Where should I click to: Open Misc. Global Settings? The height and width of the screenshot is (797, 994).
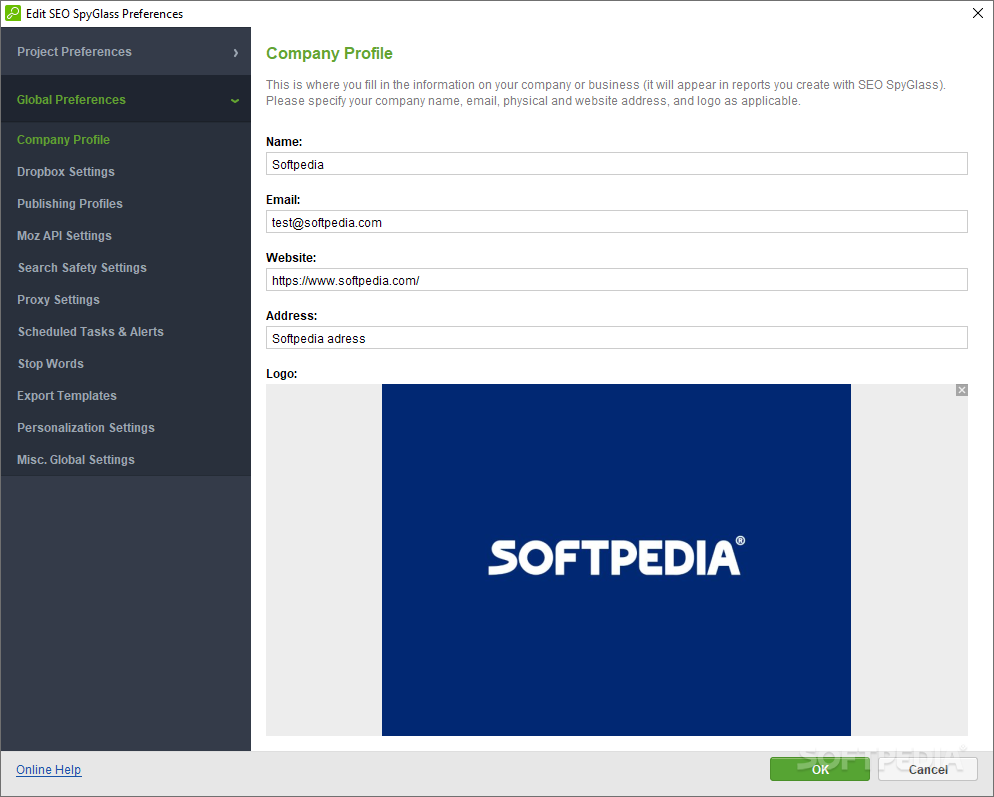tap(75, 460)
